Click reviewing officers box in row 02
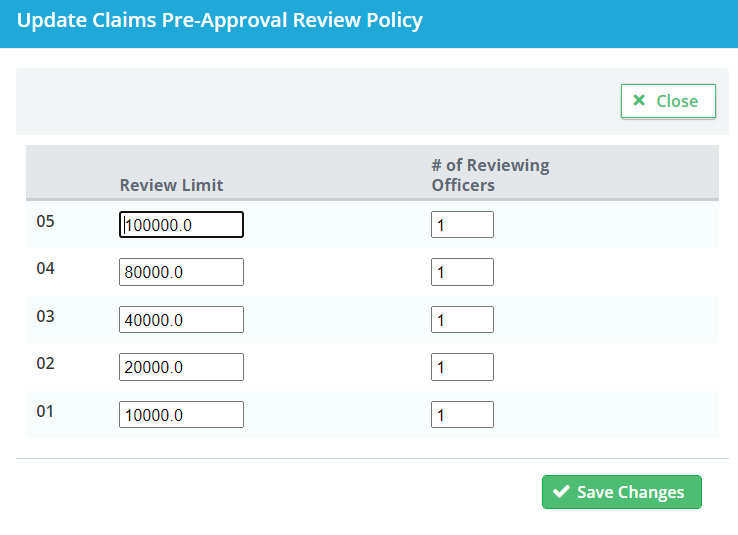Viewport: 738px width, 535px height. click(462, 367)
